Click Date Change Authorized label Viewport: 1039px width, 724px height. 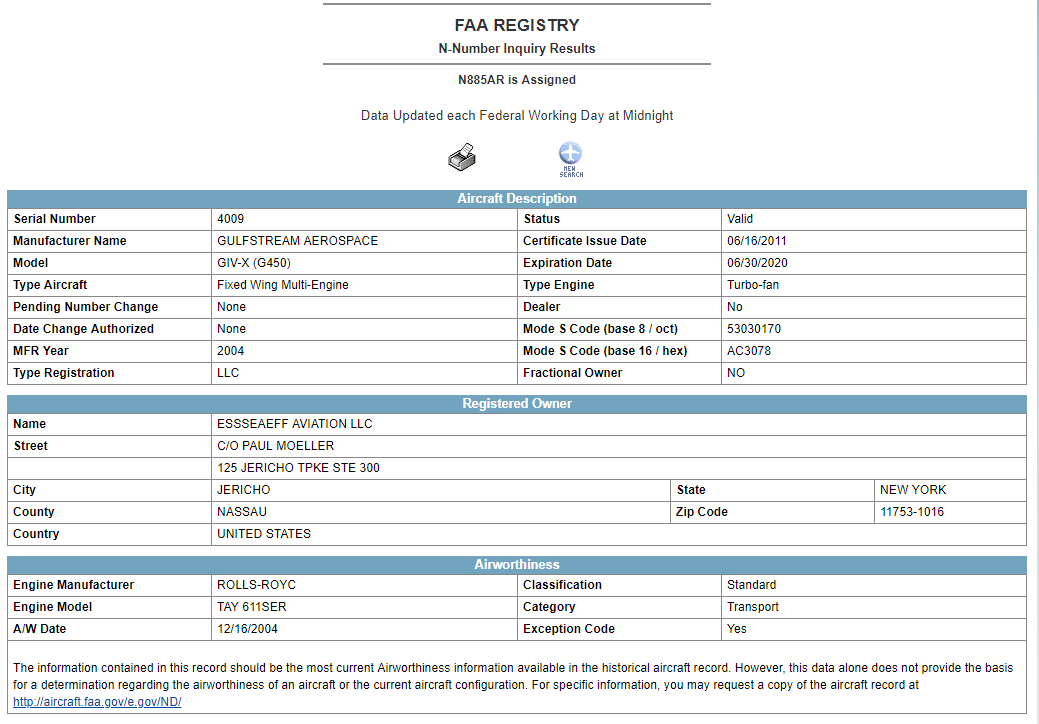[83, 329]
